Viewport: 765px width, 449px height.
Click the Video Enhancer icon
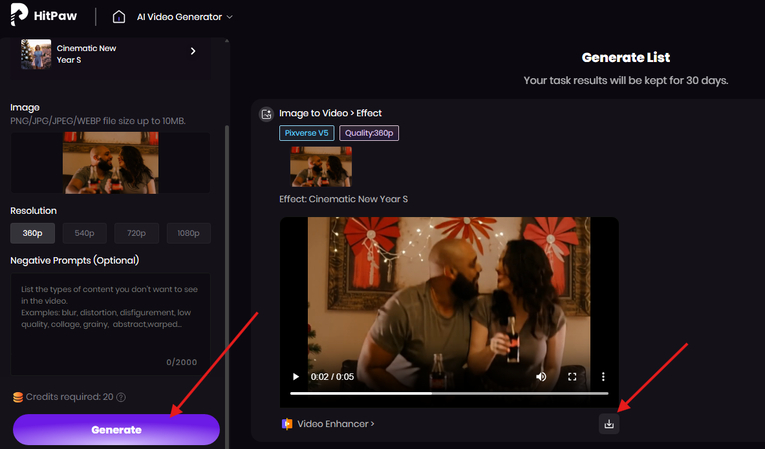(x=287, y=424)
